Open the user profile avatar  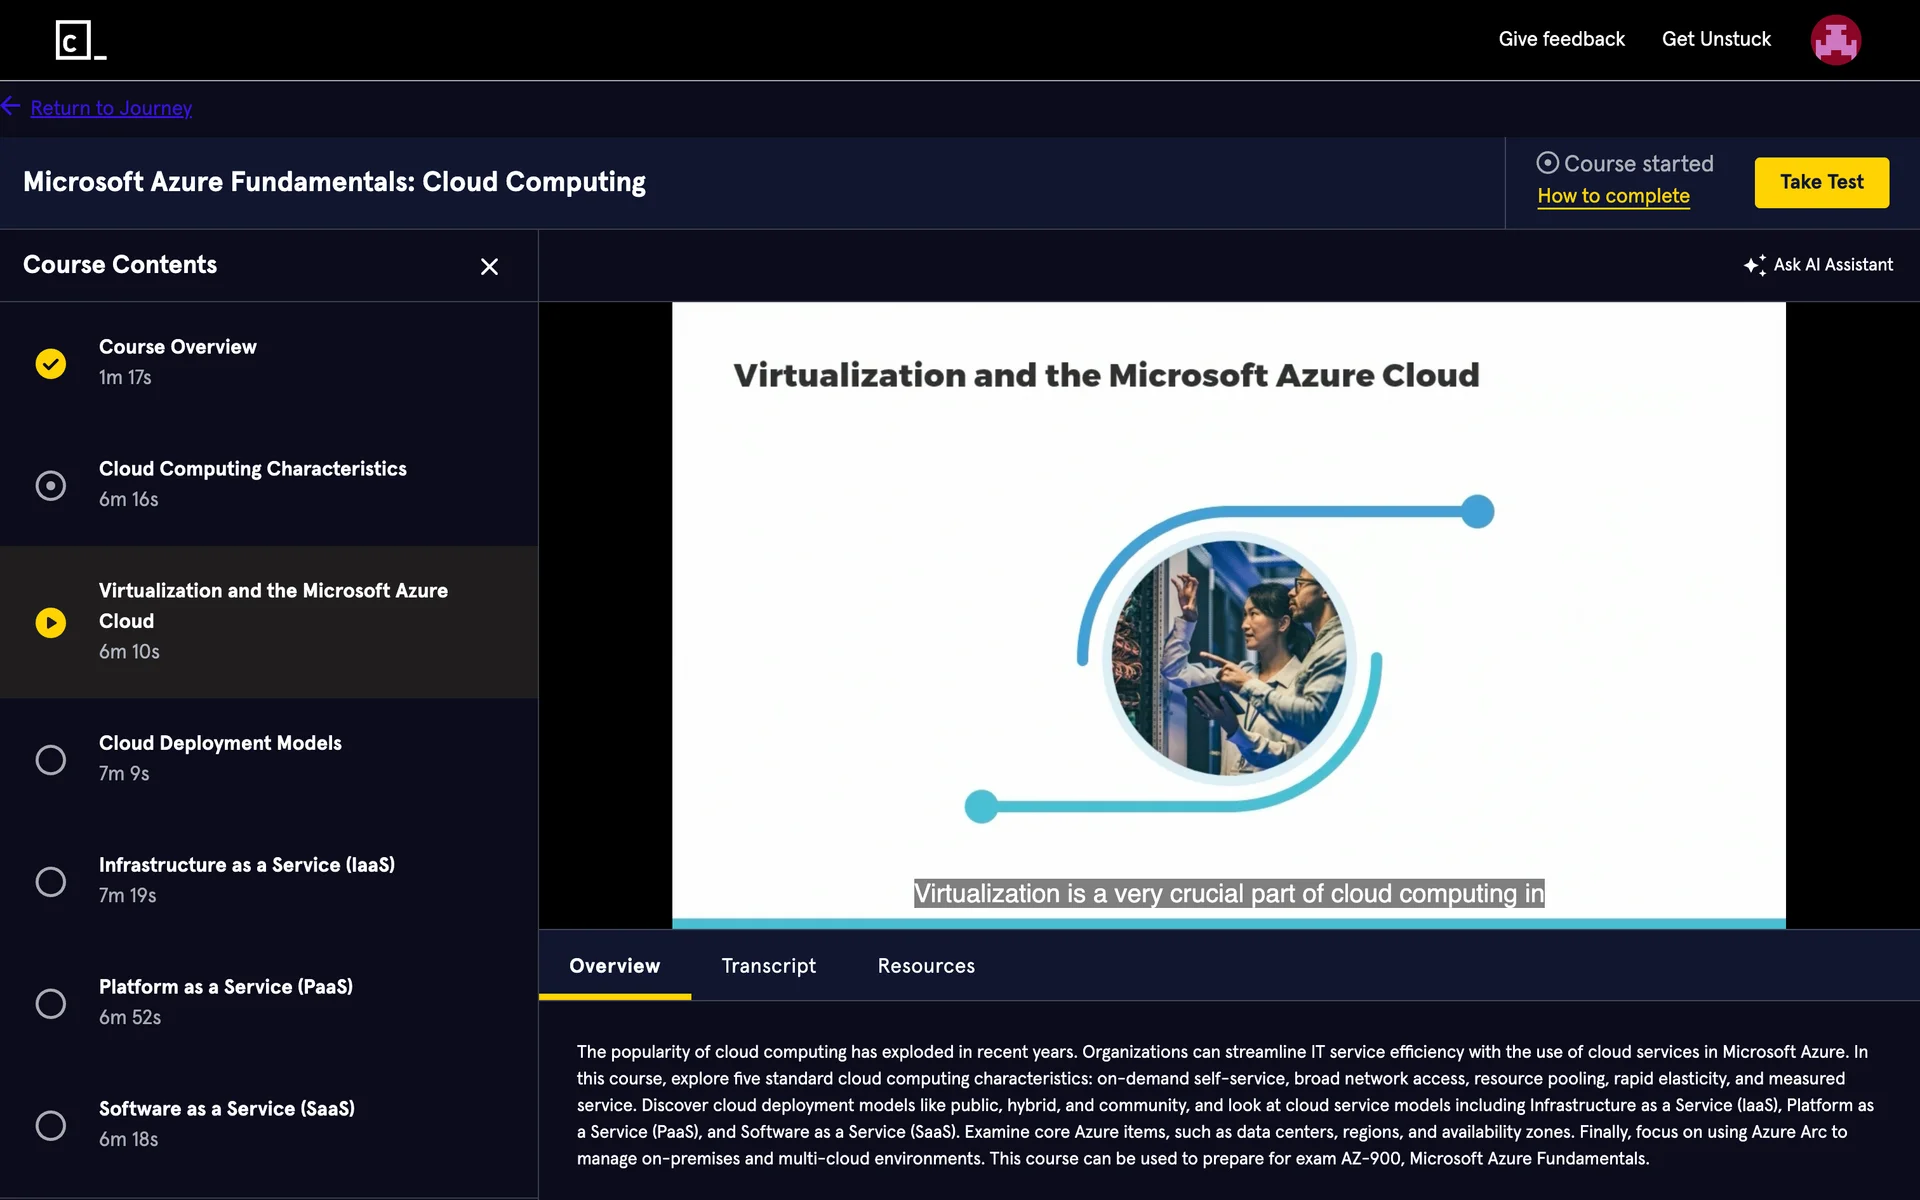pyautogui.click(x=1835, y=40)
